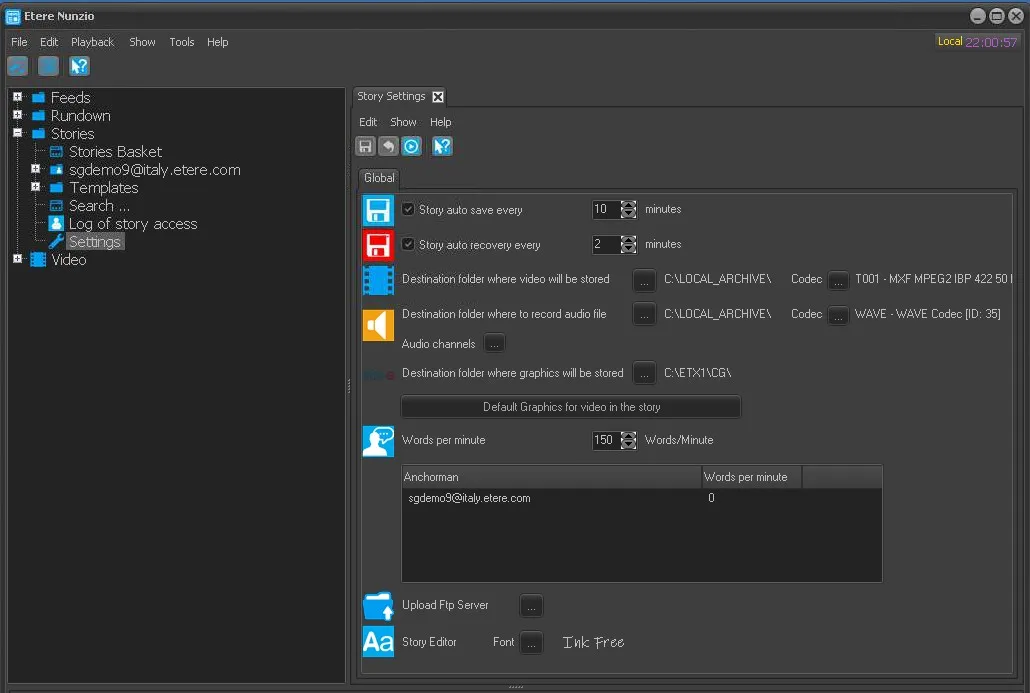Click the blue film strip video folder icon
The image size is (1030, 693).
coord(378,280)
